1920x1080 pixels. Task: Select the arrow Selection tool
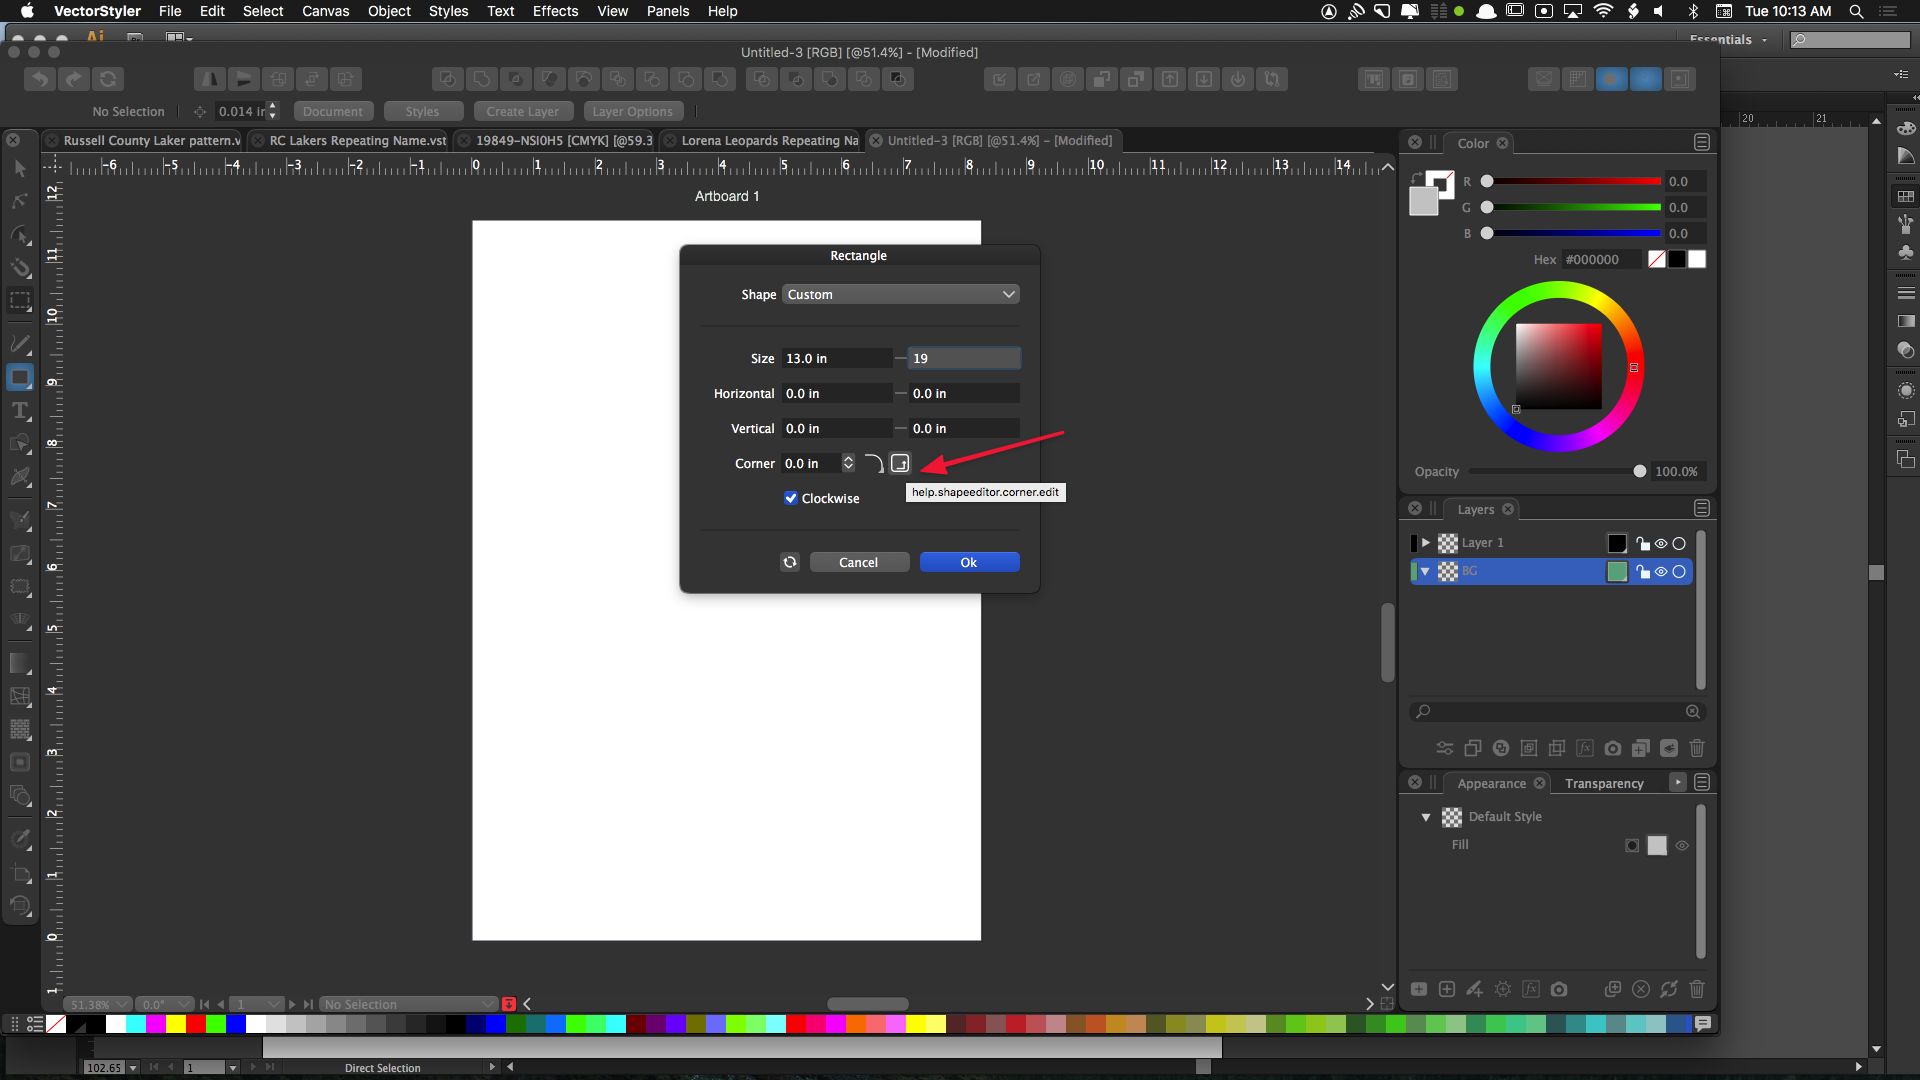pos(19,168)
